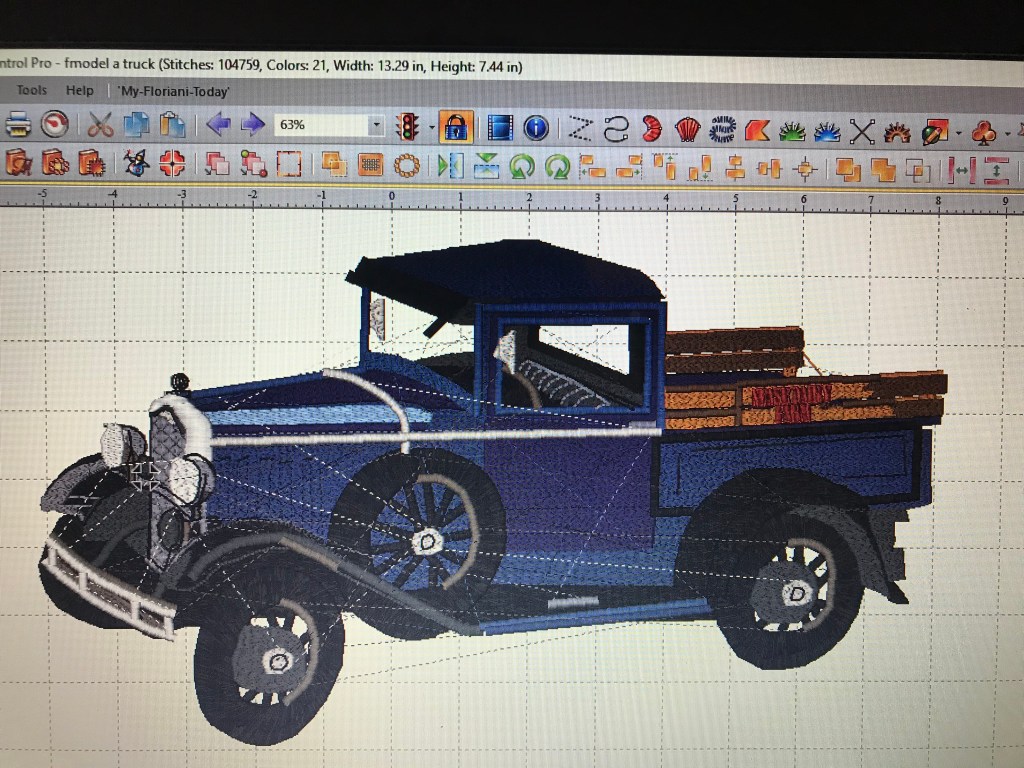
Task: Click the blue Redo right arrow
Action: tap(253, 125)
